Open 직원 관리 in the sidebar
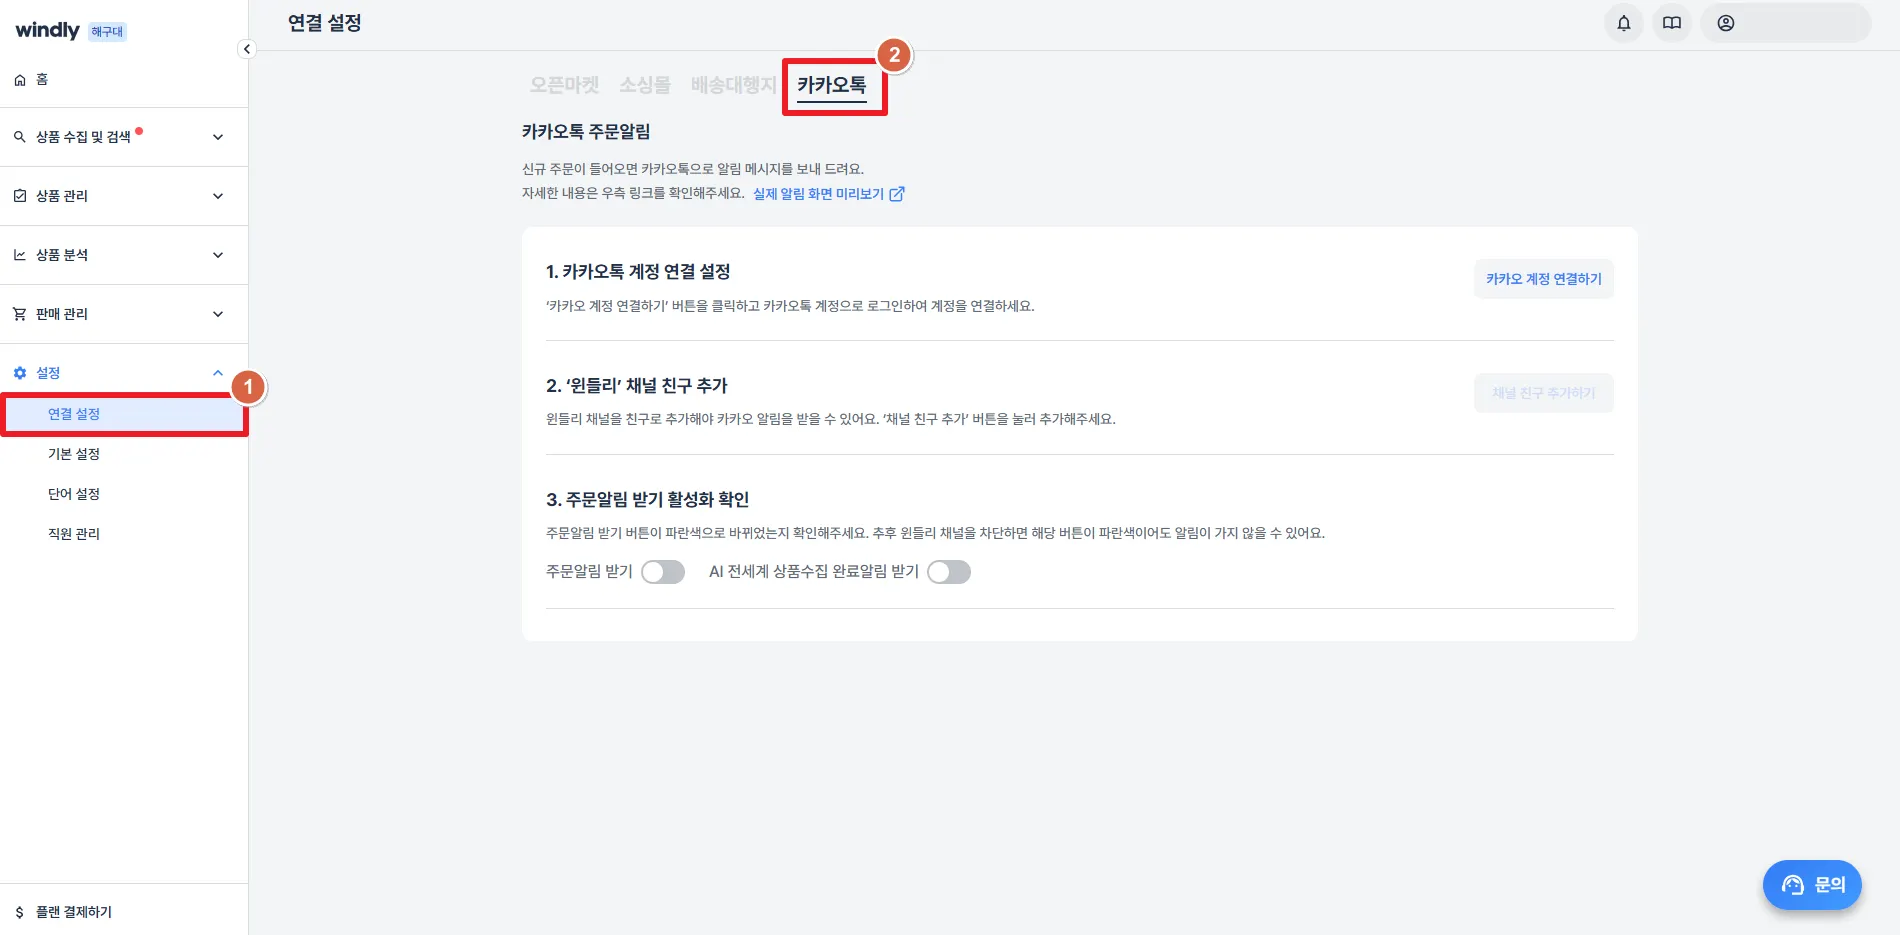Viewport: 1900px width, 935px height. 124,534
